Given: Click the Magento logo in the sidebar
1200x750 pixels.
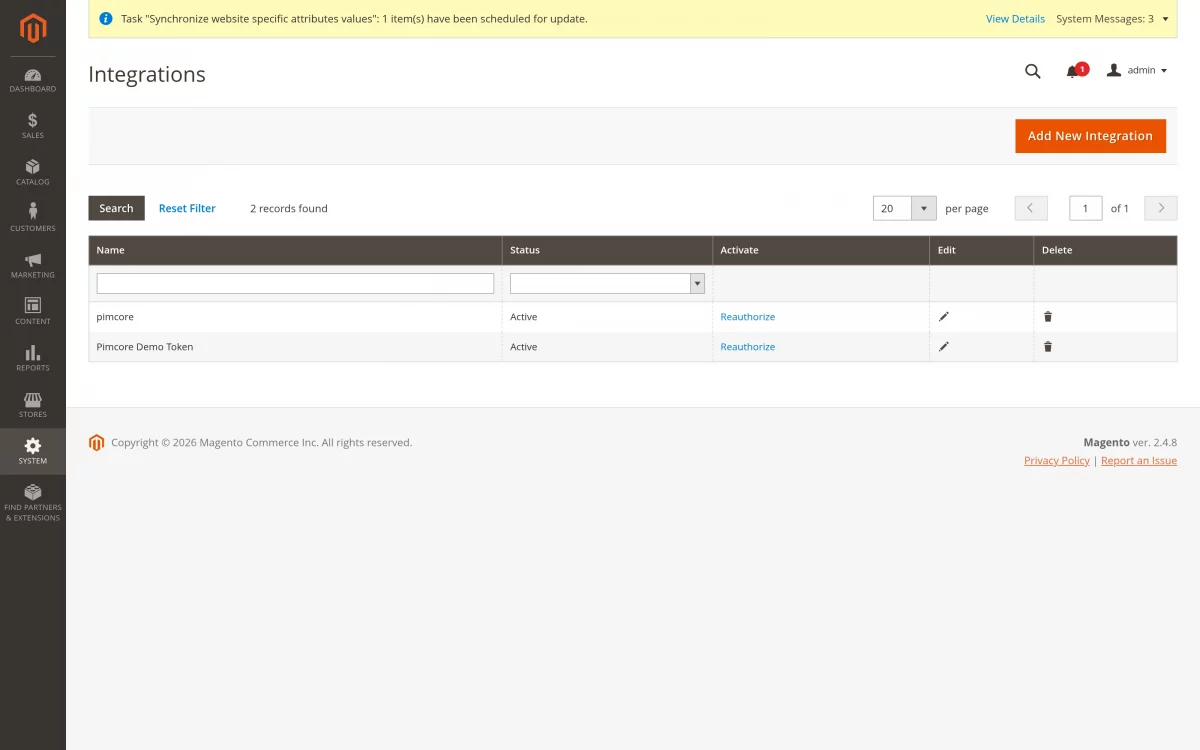Looking at the screenshot, I should [33, 29].
